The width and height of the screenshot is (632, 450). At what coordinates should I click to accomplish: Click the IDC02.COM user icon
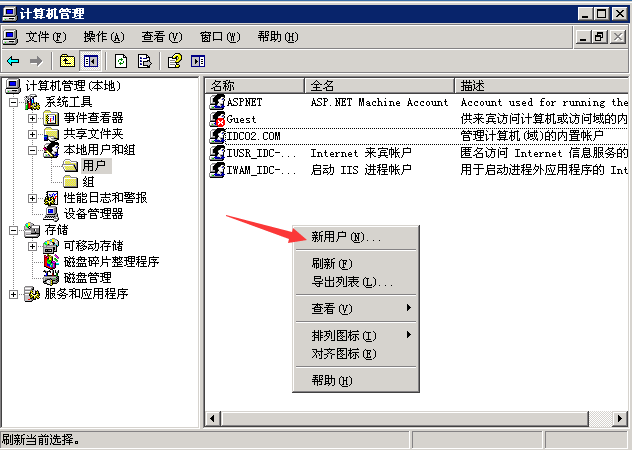(217, 136)
